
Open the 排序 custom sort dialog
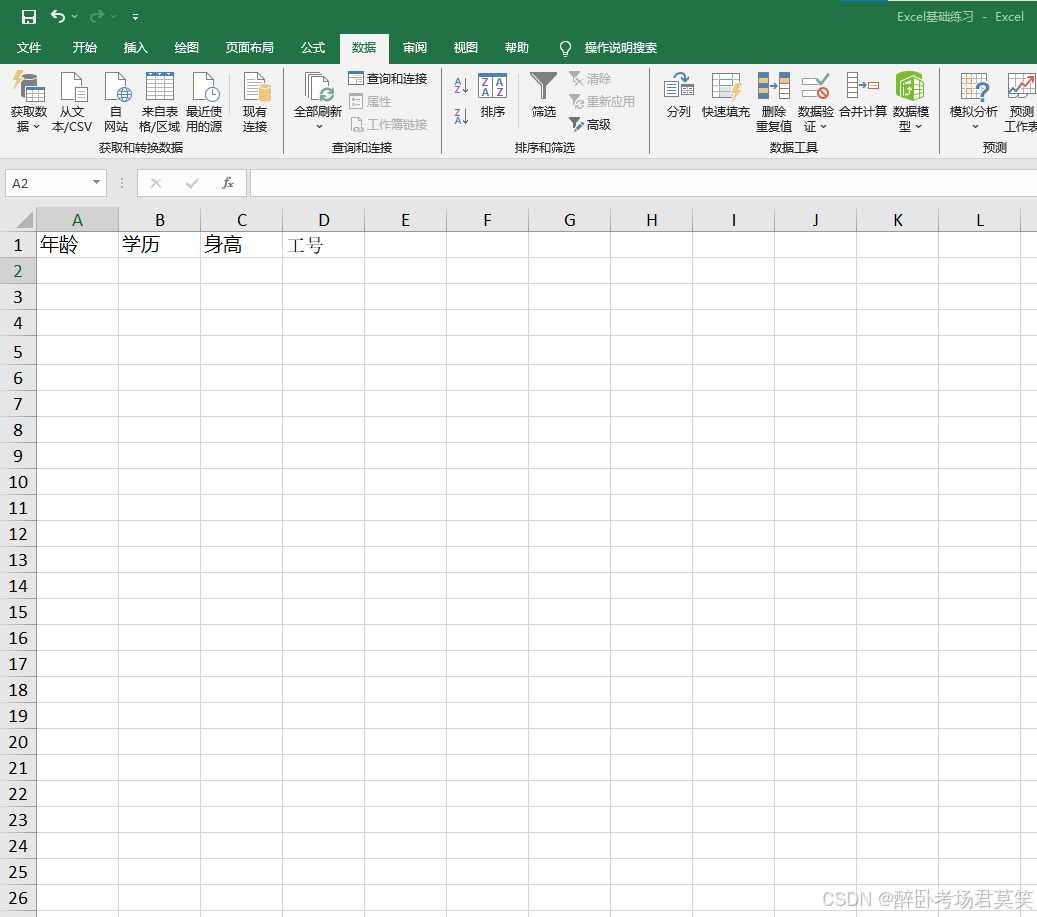(x=493, y=96)
